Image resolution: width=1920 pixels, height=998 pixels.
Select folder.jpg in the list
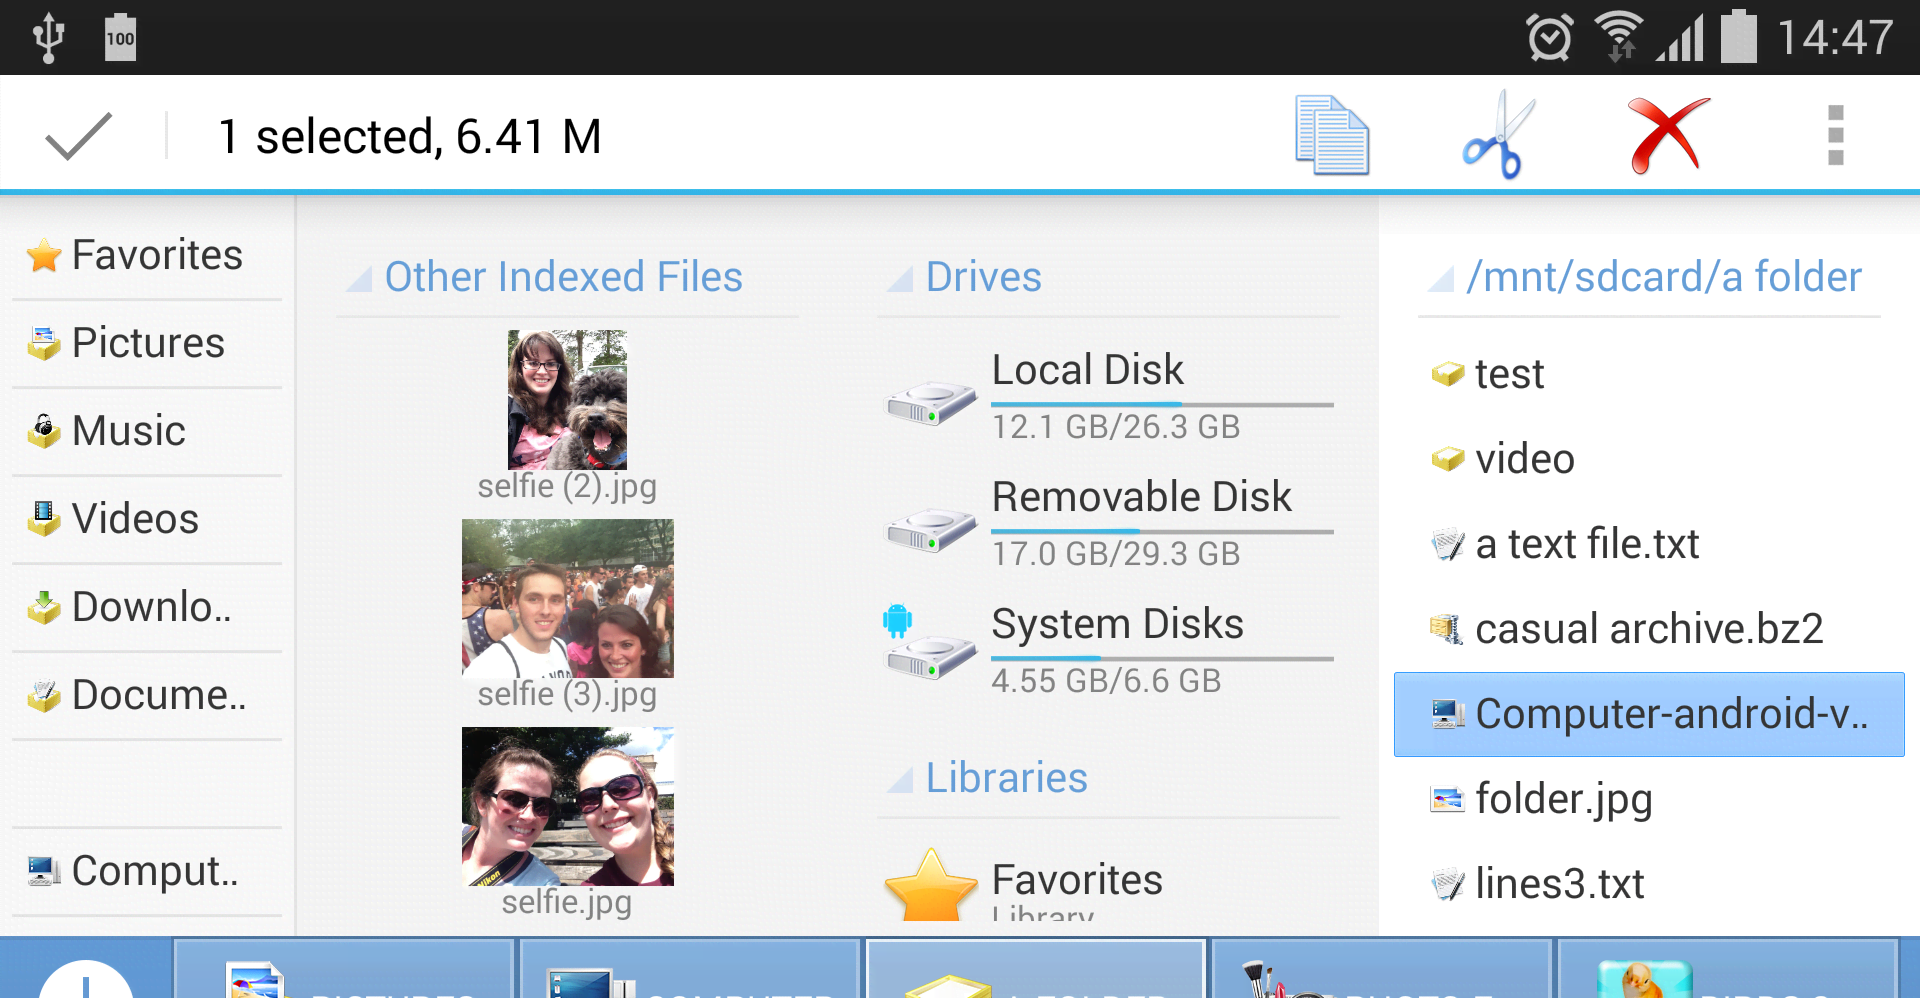click(1649, 799)
